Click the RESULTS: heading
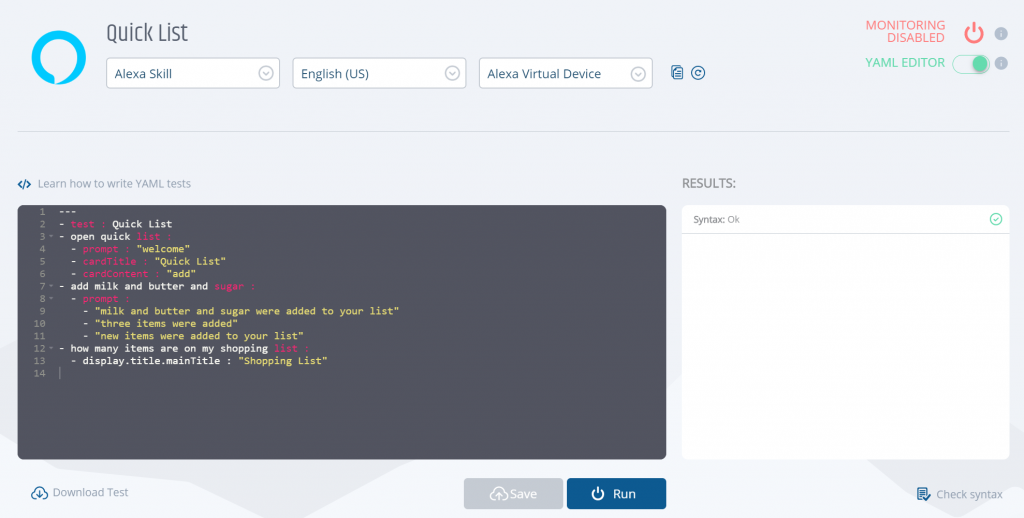The height and width of the screenshot is (518, 1024). point(709,184)
